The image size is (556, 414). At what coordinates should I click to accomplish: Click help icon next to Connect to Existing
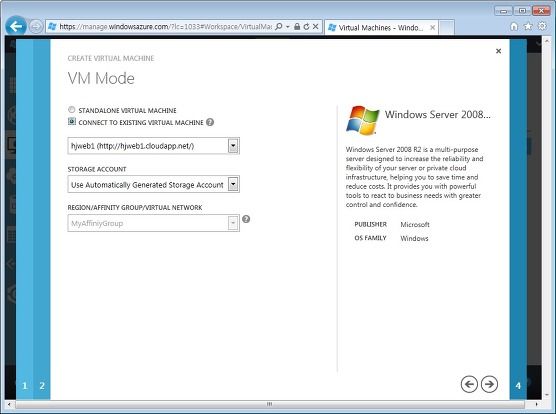click(x=210, y=122)
